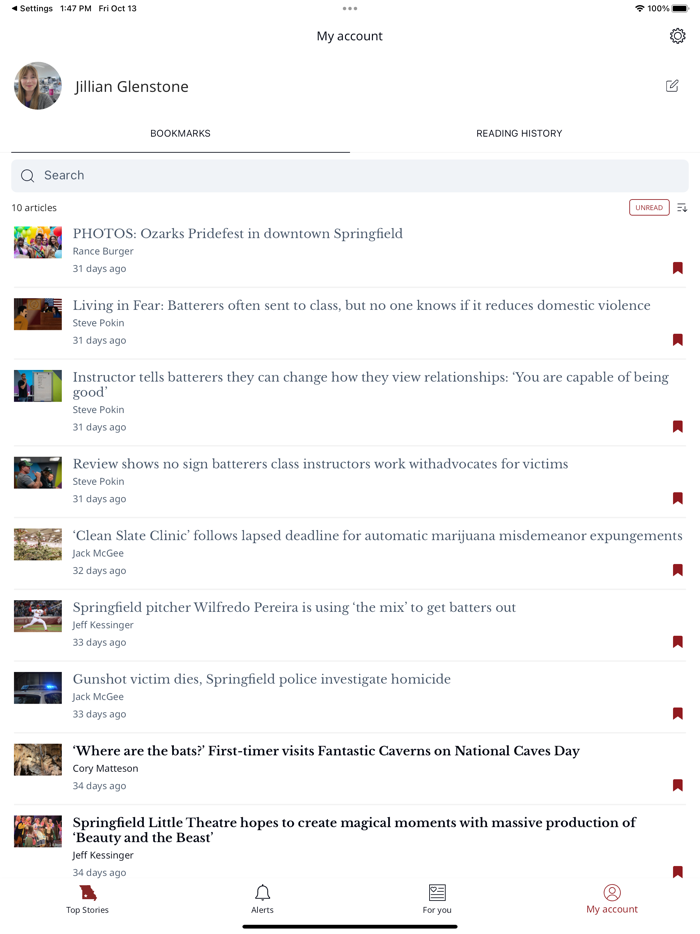The width and height of the screenshot is (700, 934).
Task: Tap the police lights article thumbnail
Action: tap(38, 688)
